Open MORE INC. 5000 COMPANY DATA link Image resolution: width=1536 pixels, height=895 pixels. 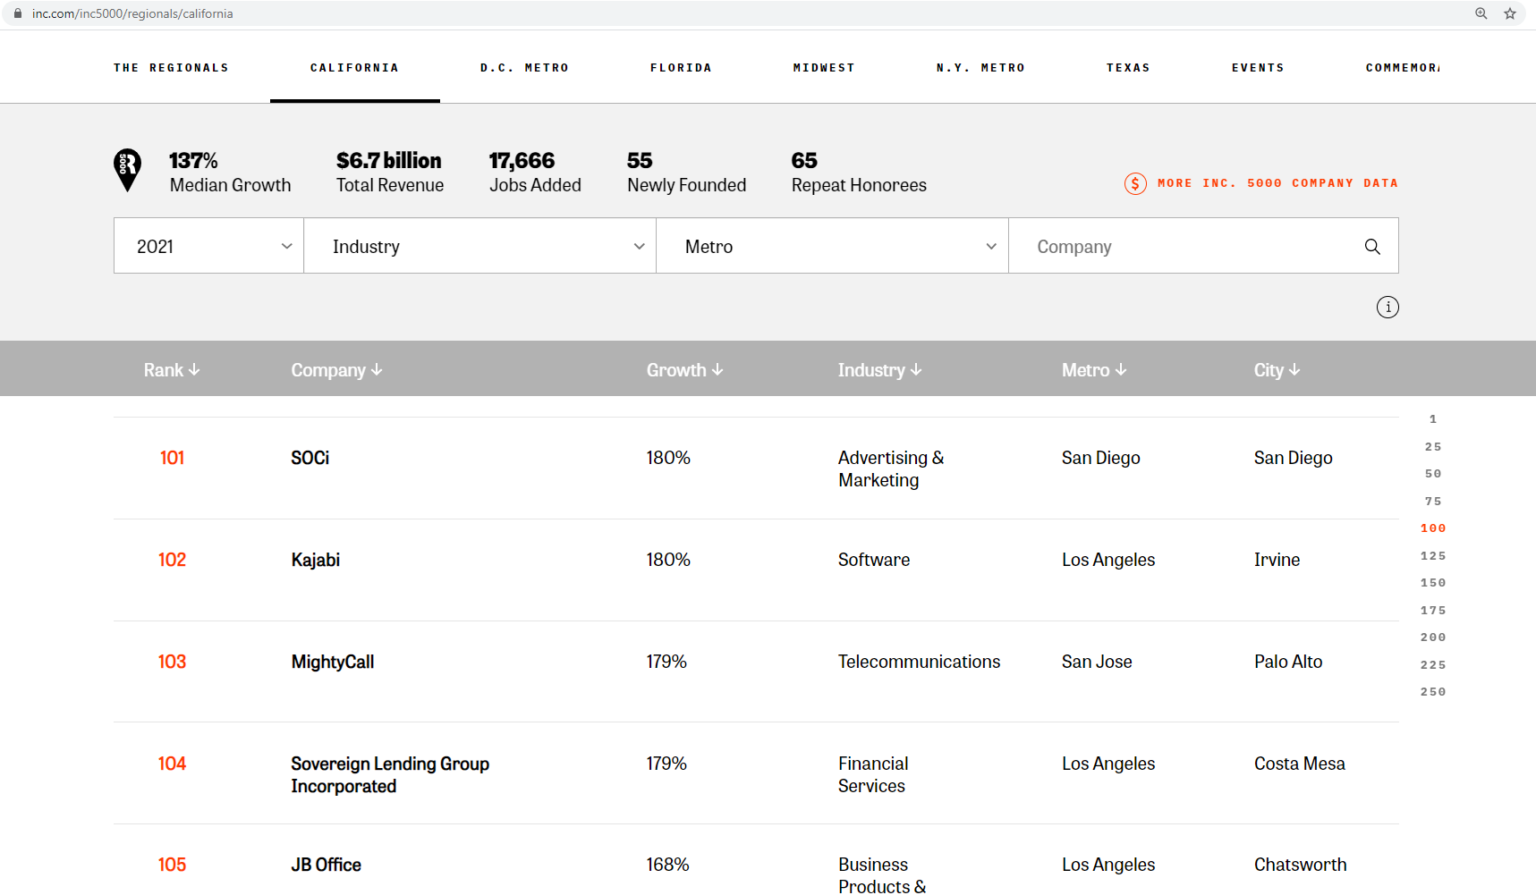tap(1277, 183)
